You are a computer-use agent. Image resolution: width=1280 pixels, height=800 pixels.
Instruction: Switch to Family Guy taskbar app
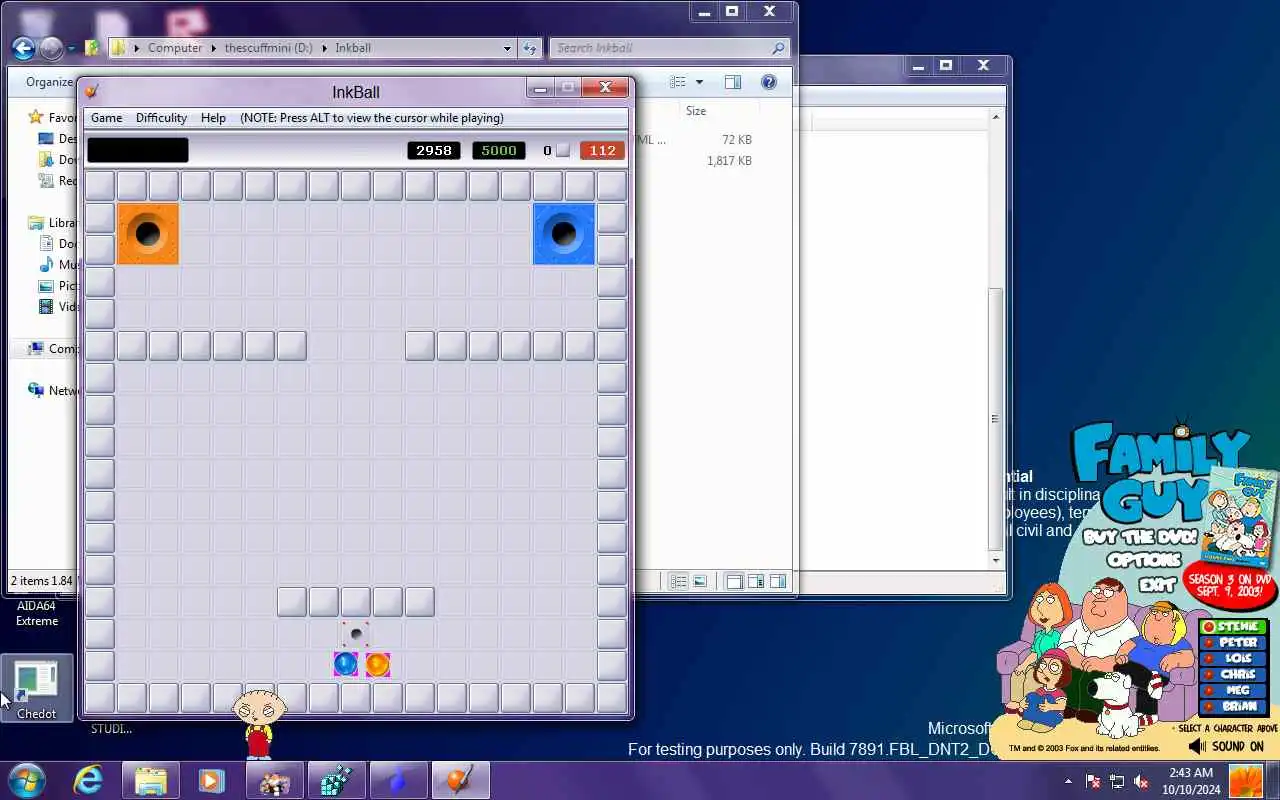(274, 781)
